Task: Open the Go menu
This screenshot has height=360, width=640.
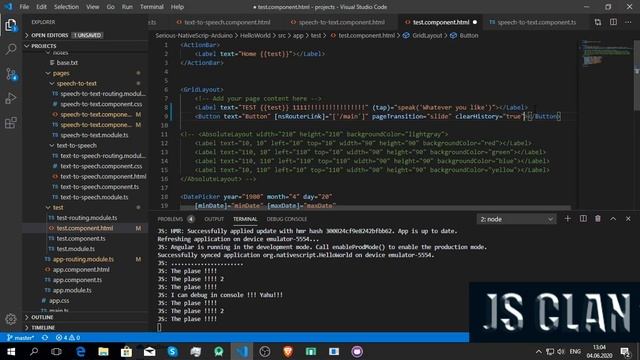Action: (110, 7)
